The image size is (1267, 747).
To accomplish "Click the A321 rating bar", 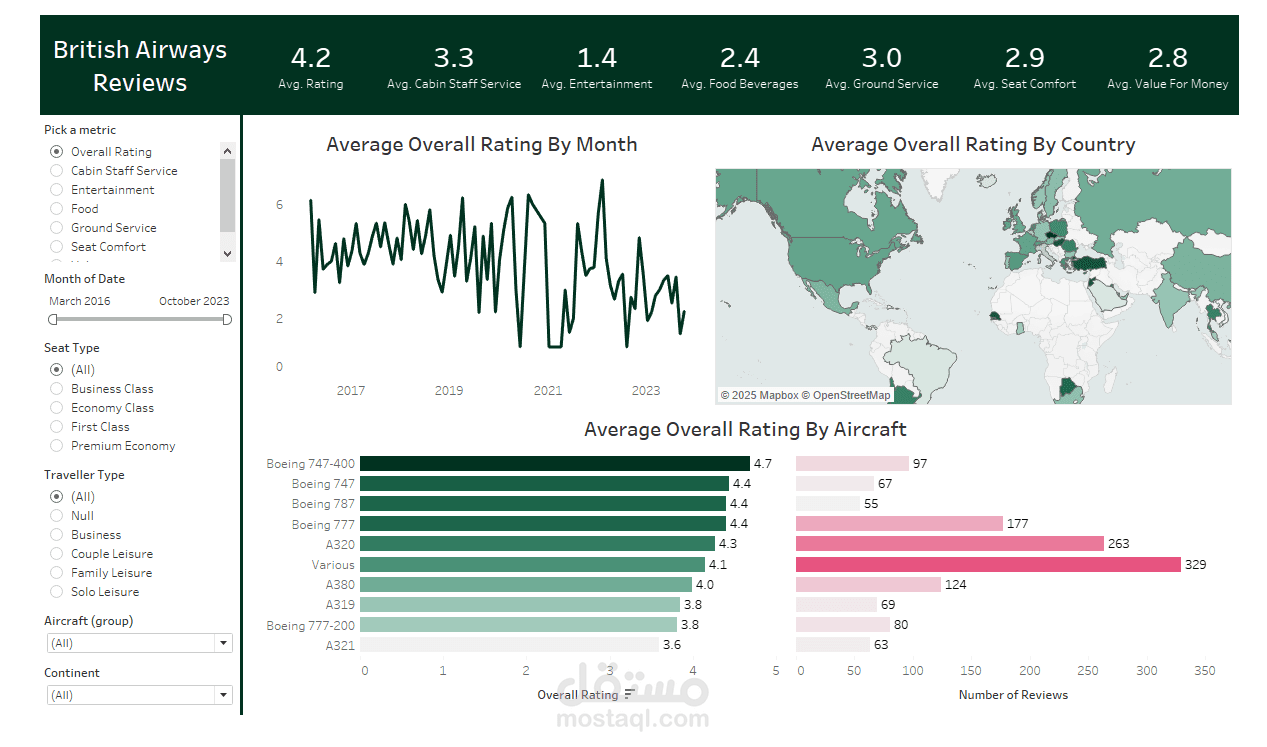I will point(510,645).
